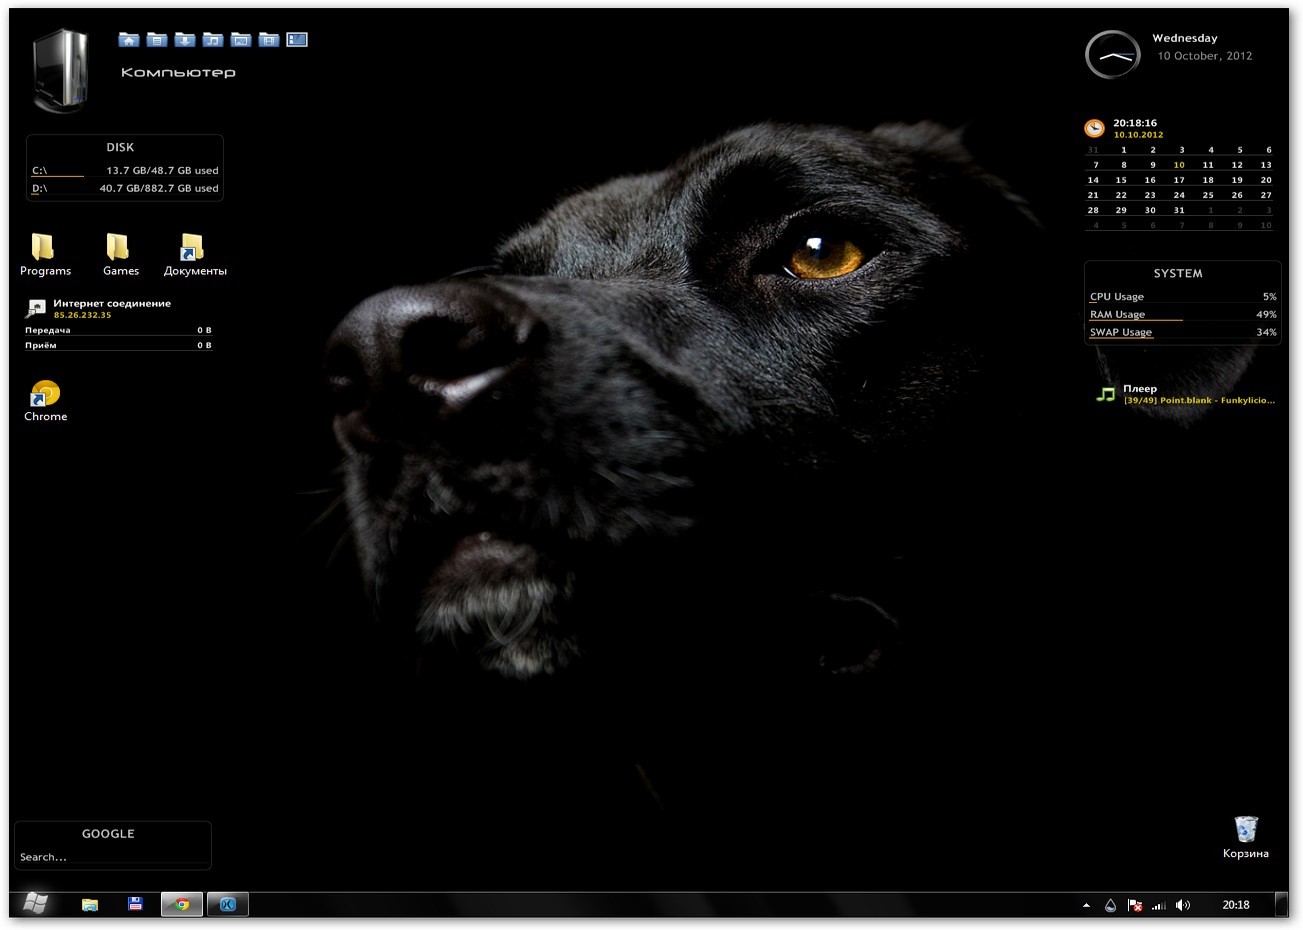The height and width of the screenshot is (930, 1303).
Task: Click the Документы shortcut folder
Action: [x=193, y=247]
